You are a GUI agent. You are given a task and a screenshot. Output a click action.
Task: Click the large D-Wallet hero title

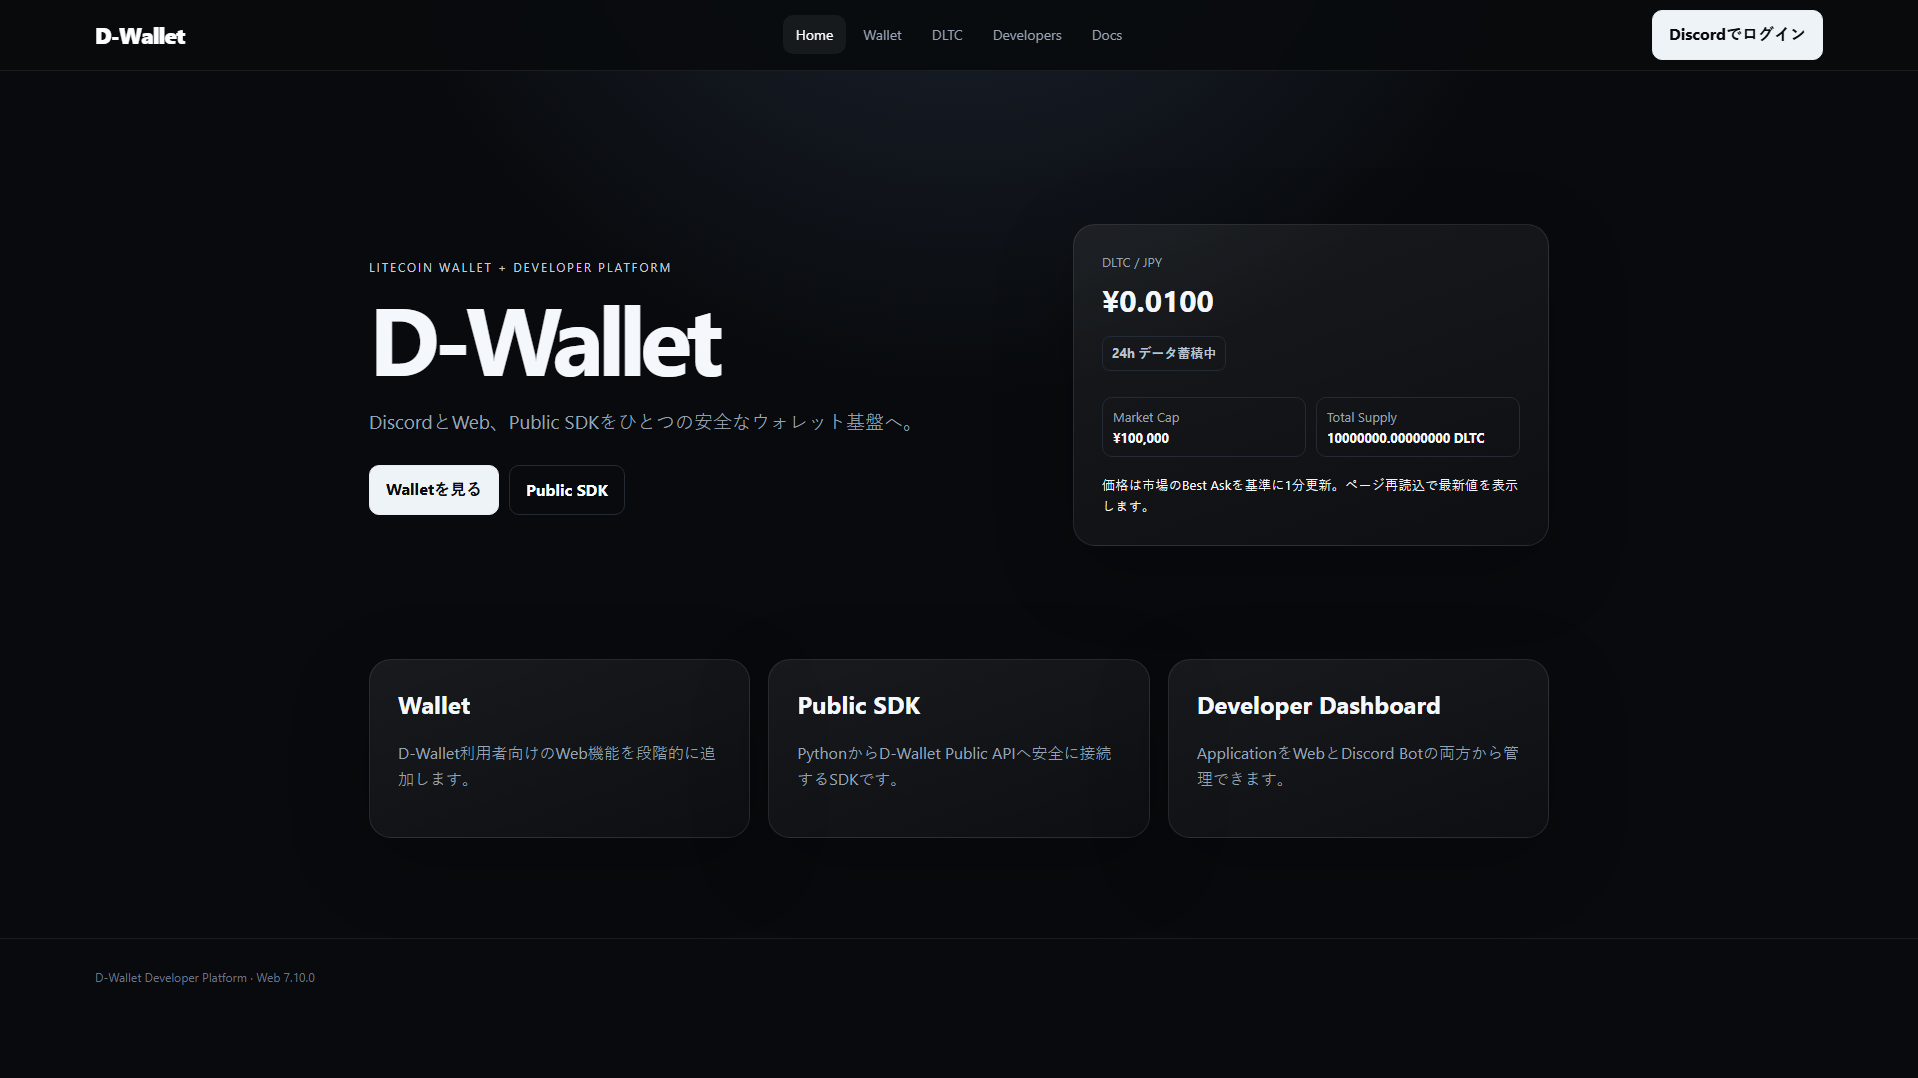click(x=546, y=343)
